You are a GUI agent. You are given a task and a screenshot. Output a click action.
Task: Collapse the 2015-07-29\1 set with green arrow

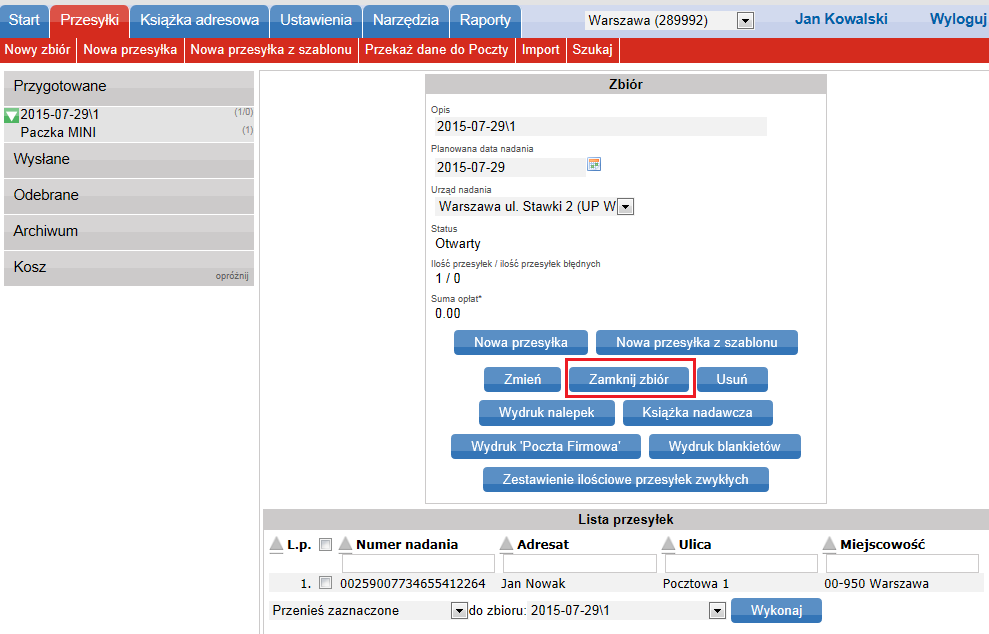[x=11, y=115]
